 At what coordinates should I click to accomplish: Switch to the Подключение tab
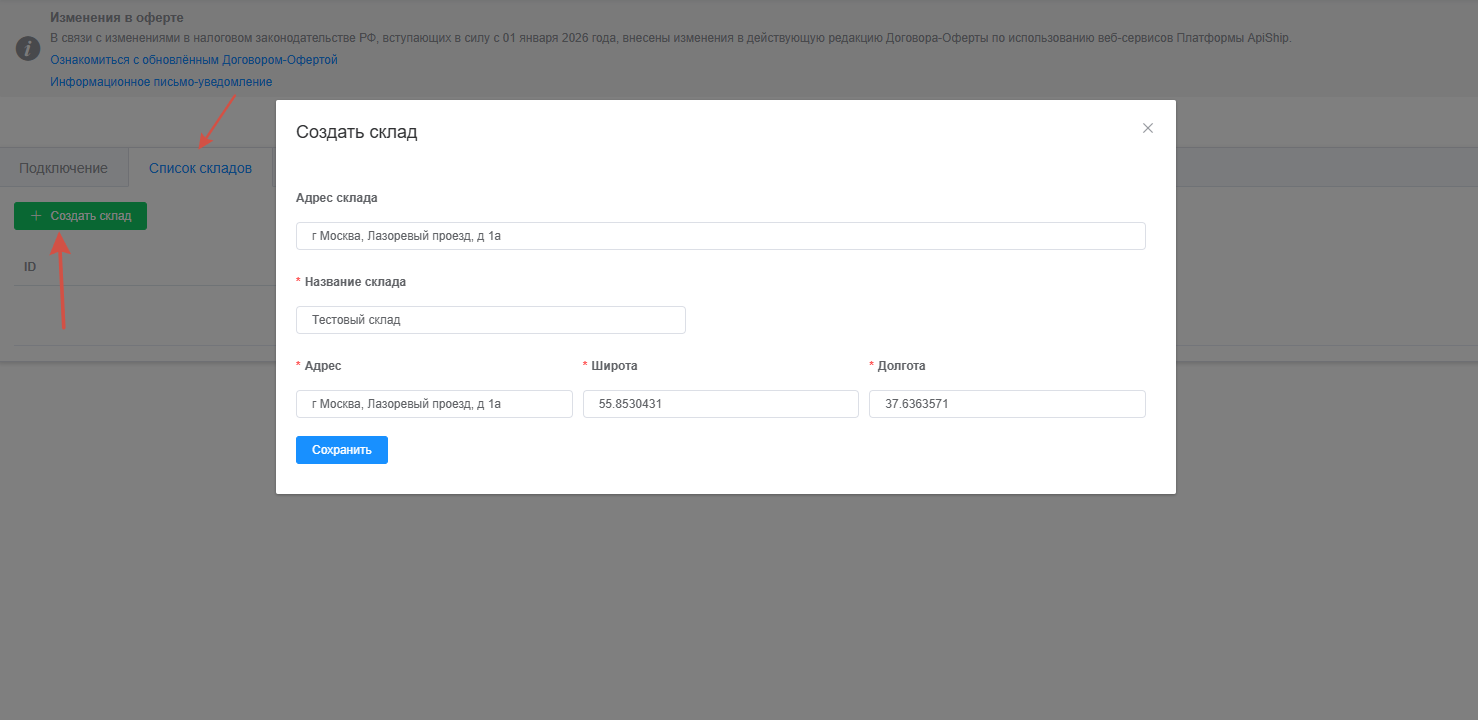click(x=63, y=168)
